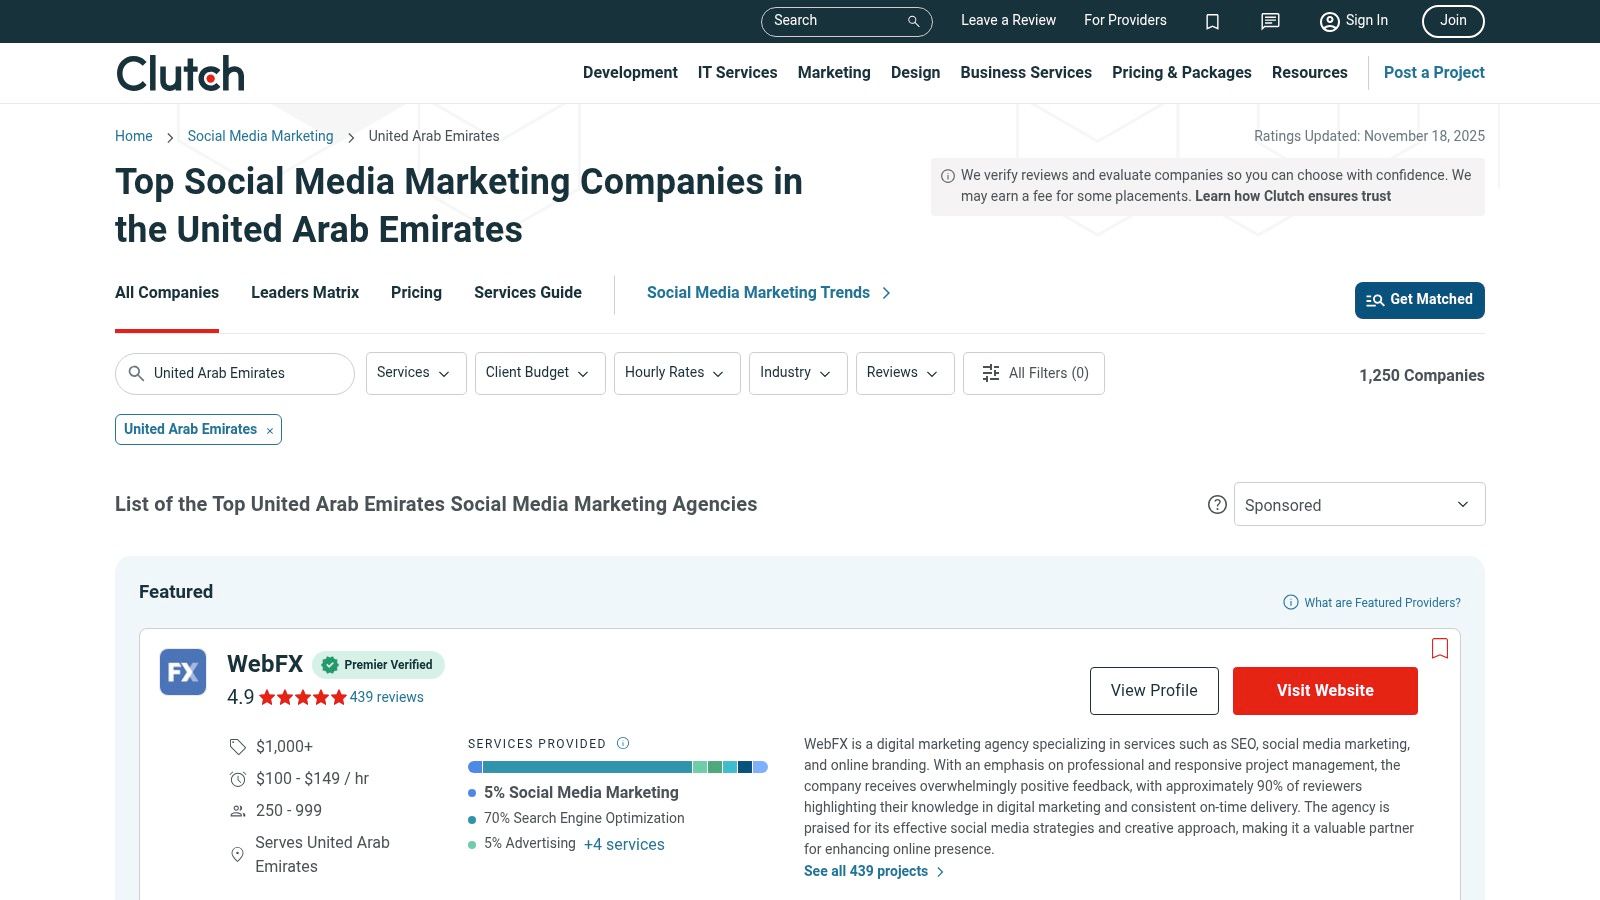The height and width of the screenshot is (900, 1600).
Task: Open the Sponsored sort dropdown
Action: coord(1359,505)
